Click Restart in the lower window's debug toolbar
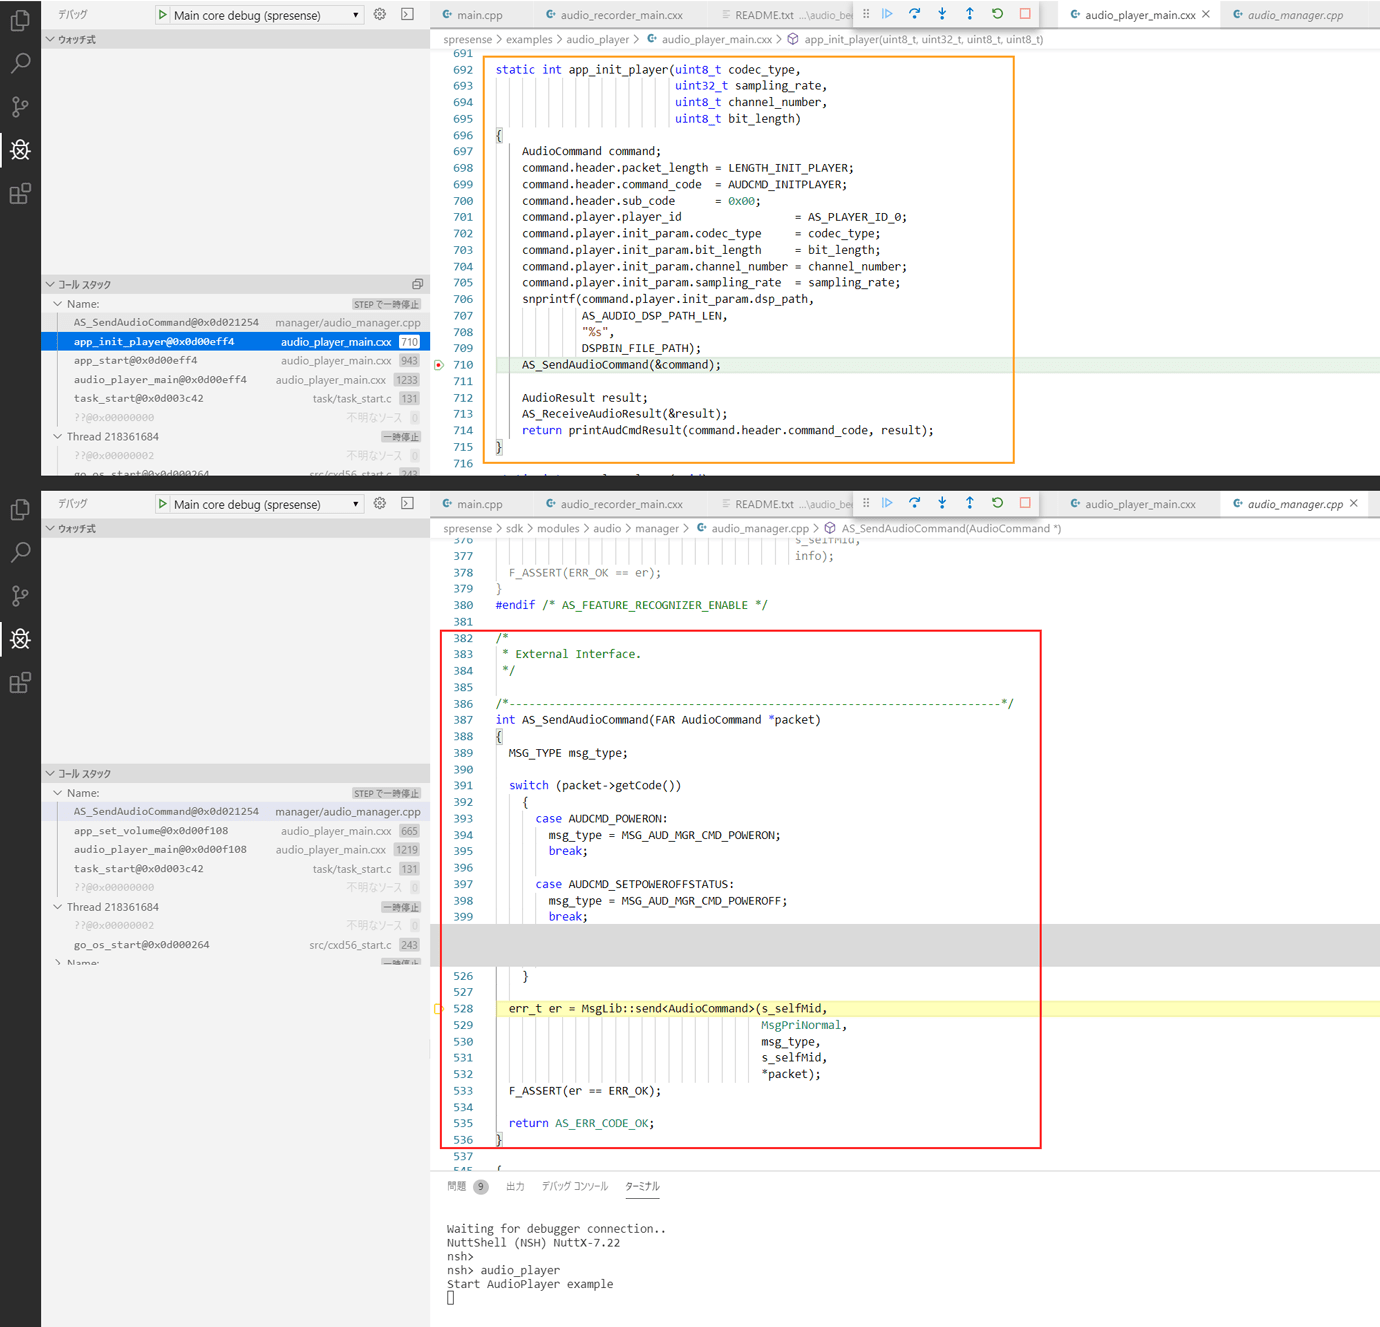This screenshot has width=1380, height=1327. click(997, 503)
